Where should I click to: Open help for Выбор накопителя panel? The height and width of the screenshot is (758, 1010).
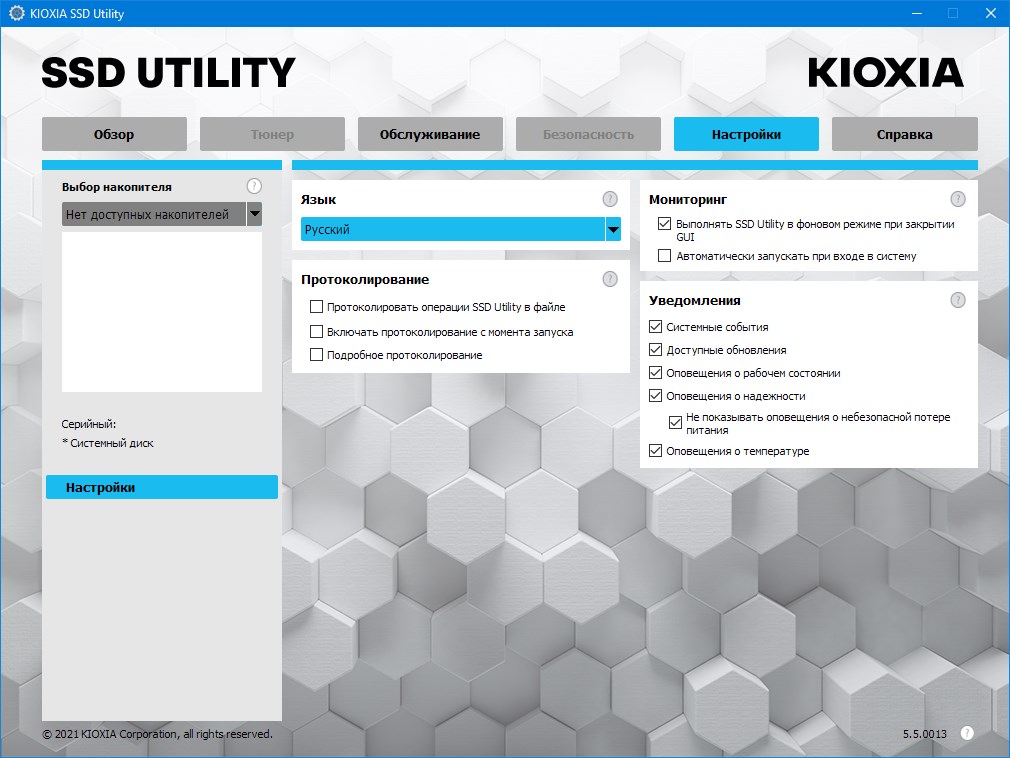click(254, 186)
